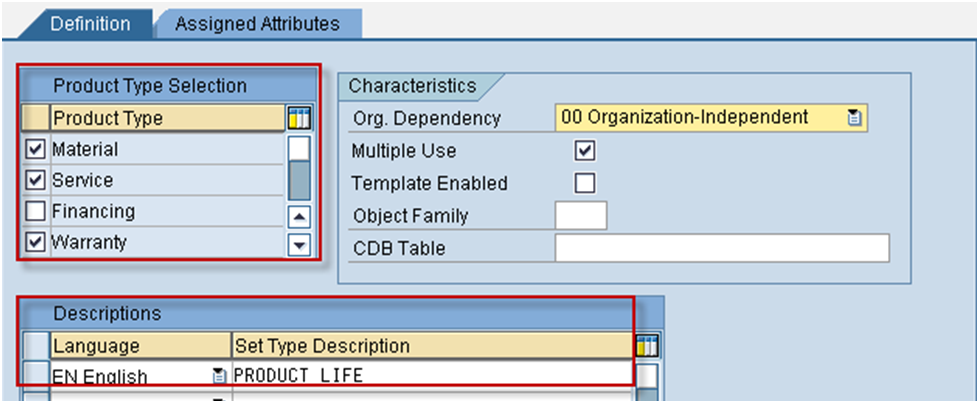Viewport: 979px width, 403px height.
Task: Click scroll up arrow in Product Type list
Action: (x=299, y=217)
